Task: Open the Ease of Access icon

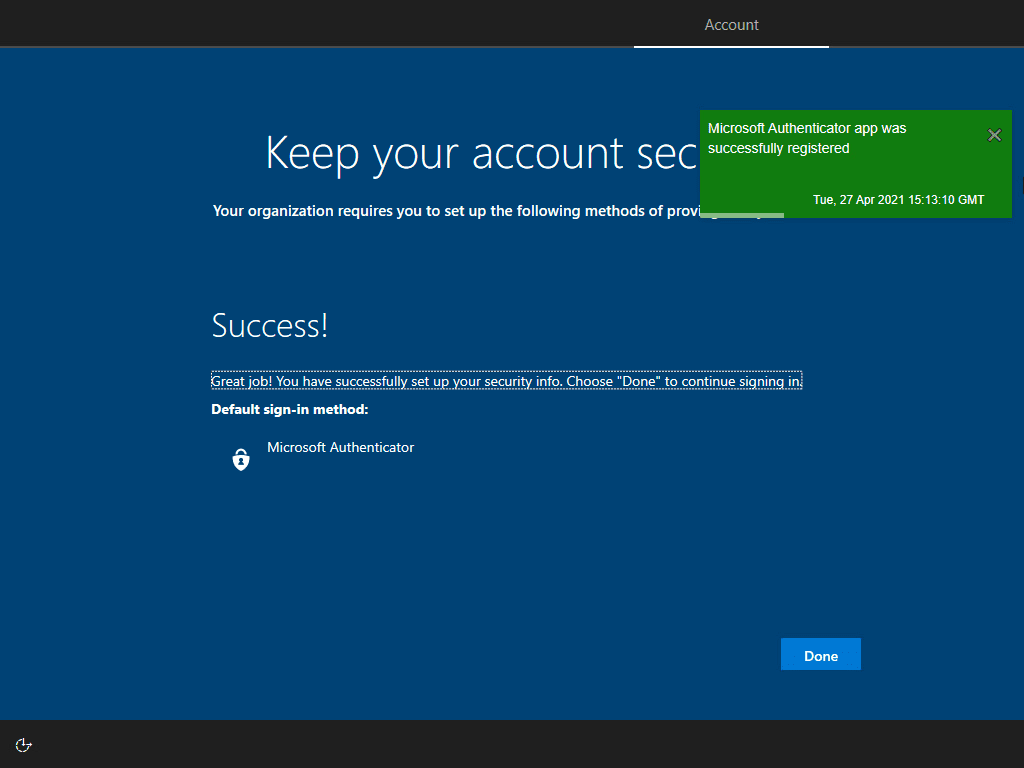Action: point(24,744)
